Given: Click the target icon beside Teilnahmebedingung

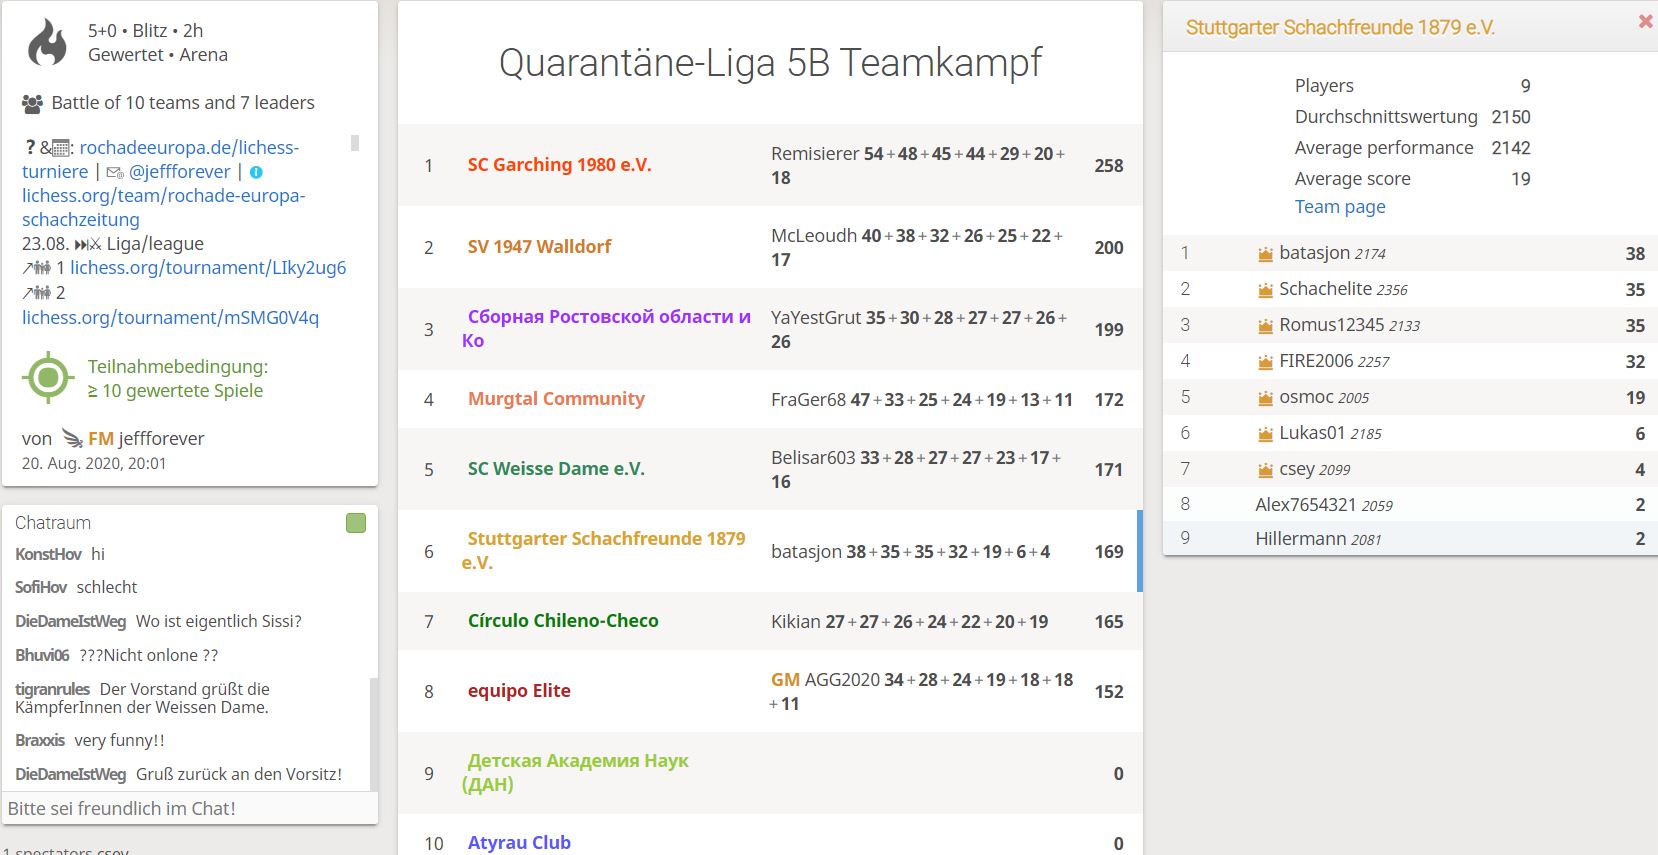Looking at the screenshot, I should [x=48, y=378].
